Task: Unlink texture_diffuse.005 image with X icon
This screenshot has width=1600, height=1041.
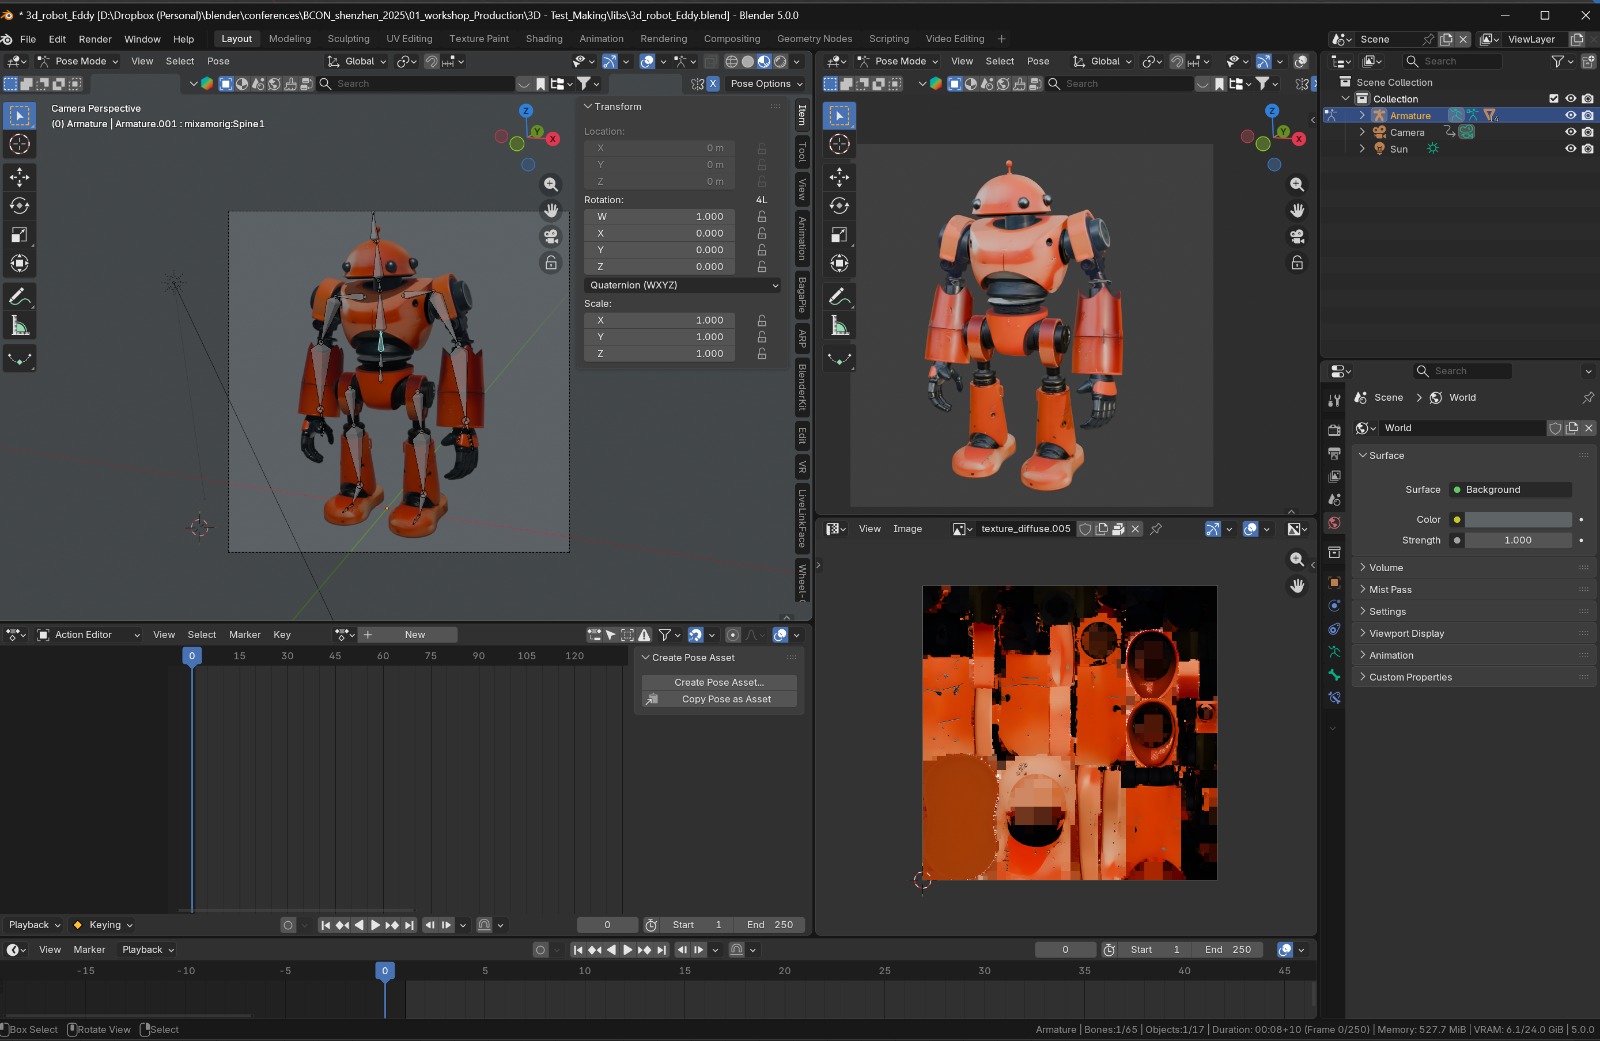Action: tap(1135, 529)
